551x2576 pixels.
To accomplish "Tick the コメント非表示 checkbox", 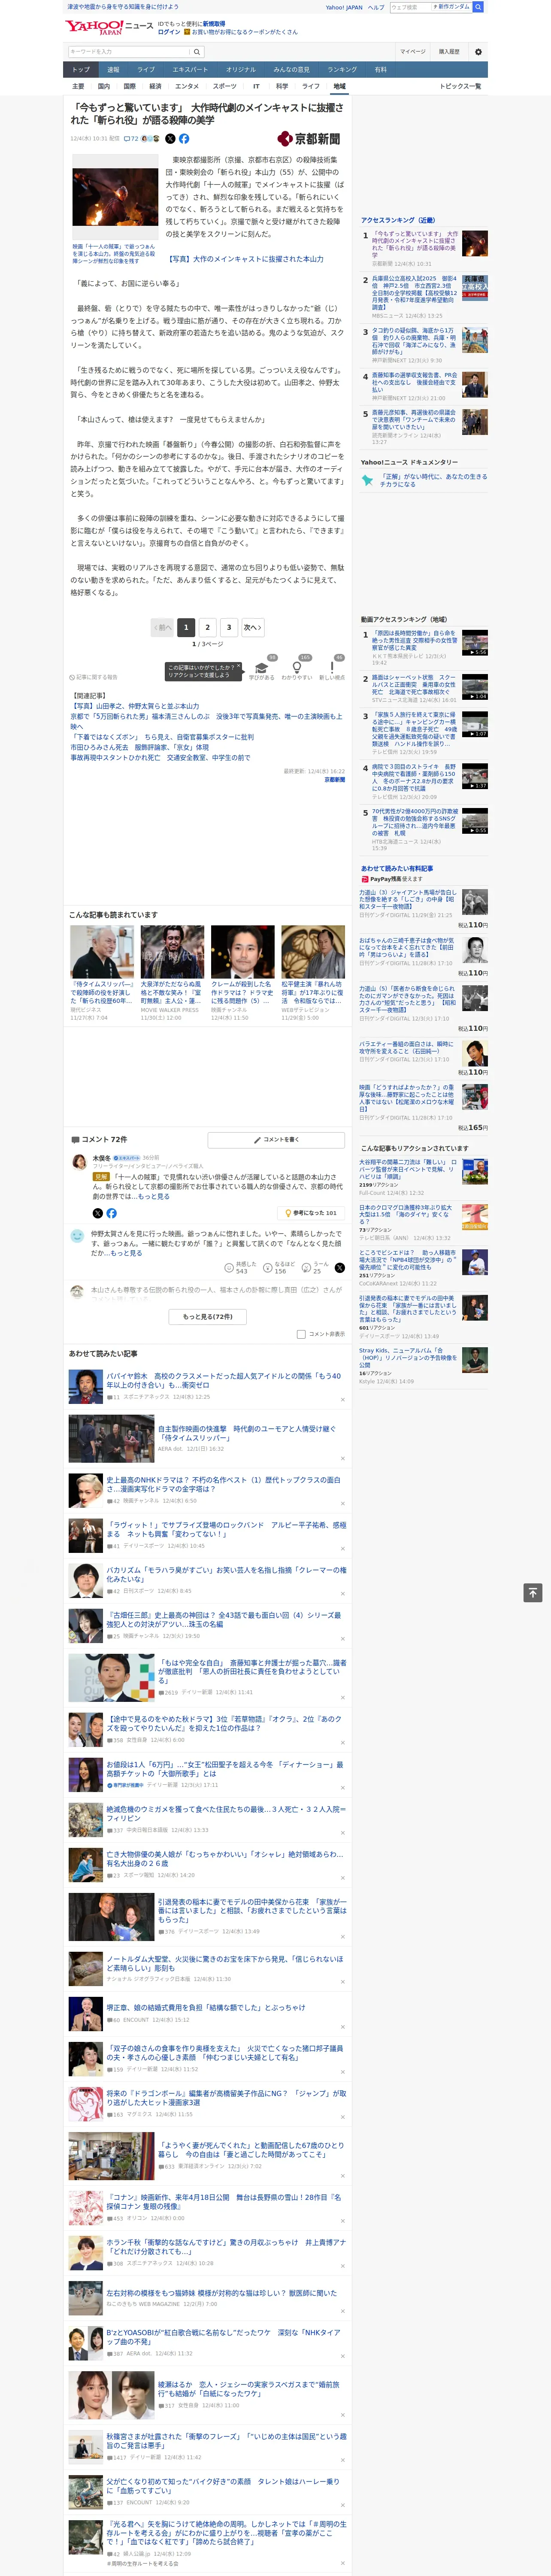I will point(301,1334).
